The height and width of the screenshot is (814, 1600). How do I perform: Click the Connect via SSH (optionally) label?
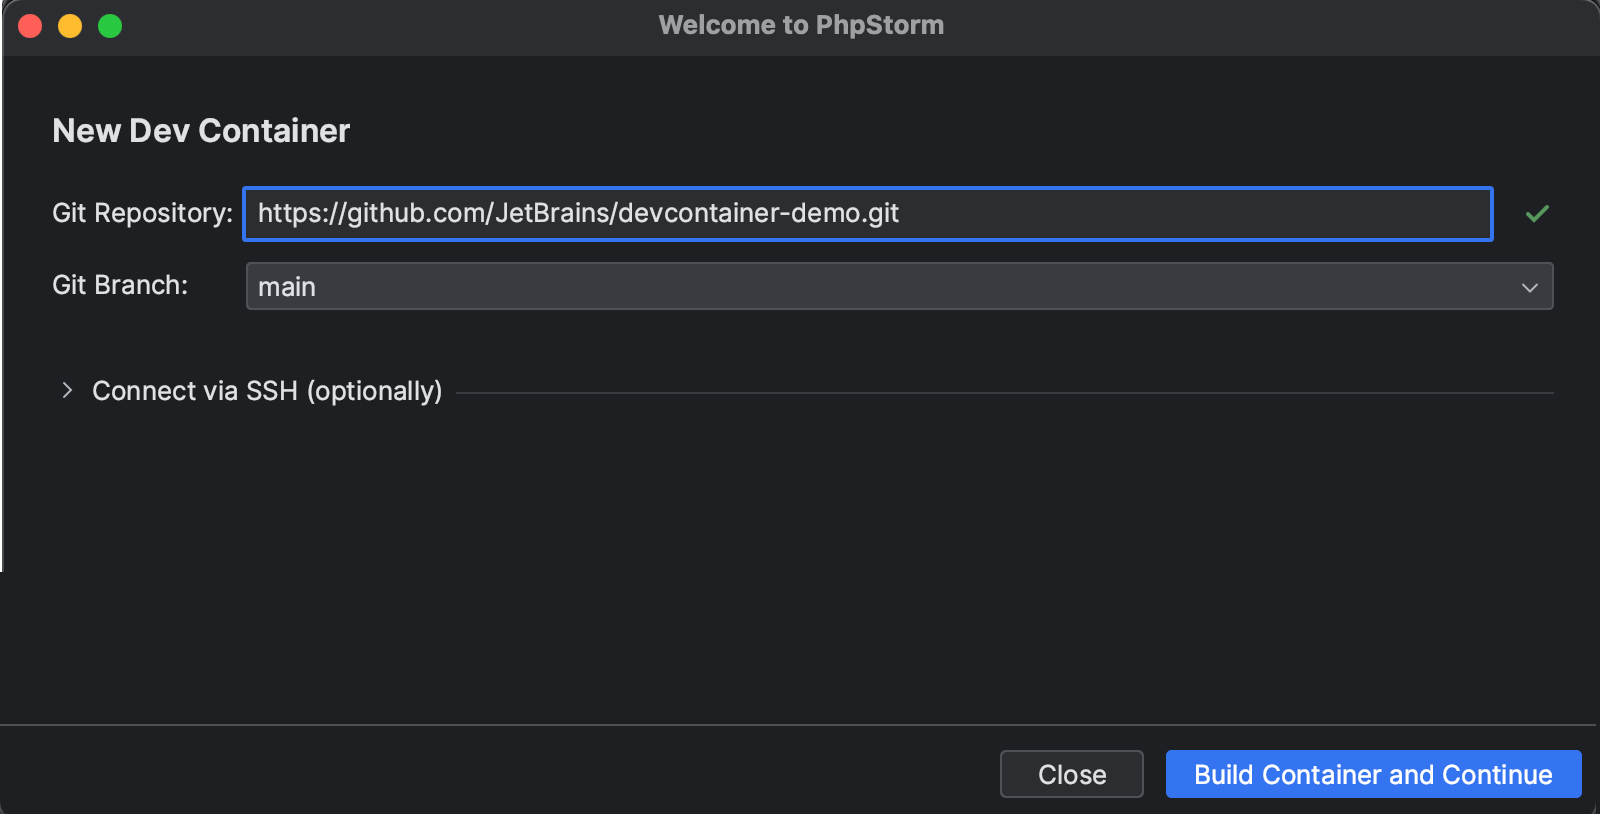tap(267, 391)
